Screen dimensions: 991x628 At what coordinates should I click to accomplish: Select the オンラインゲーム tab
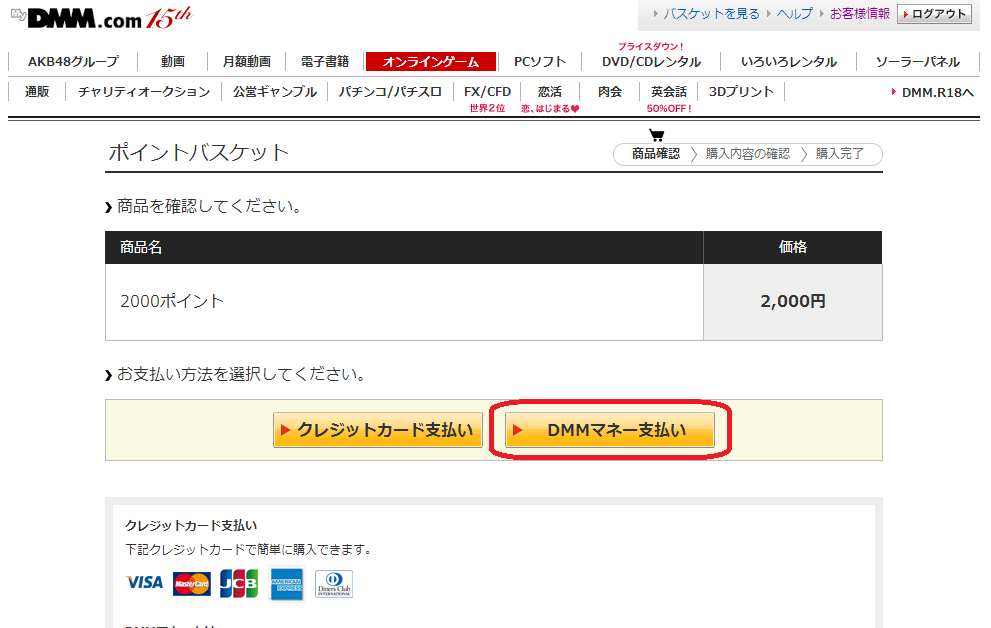[x=430, y=62]
